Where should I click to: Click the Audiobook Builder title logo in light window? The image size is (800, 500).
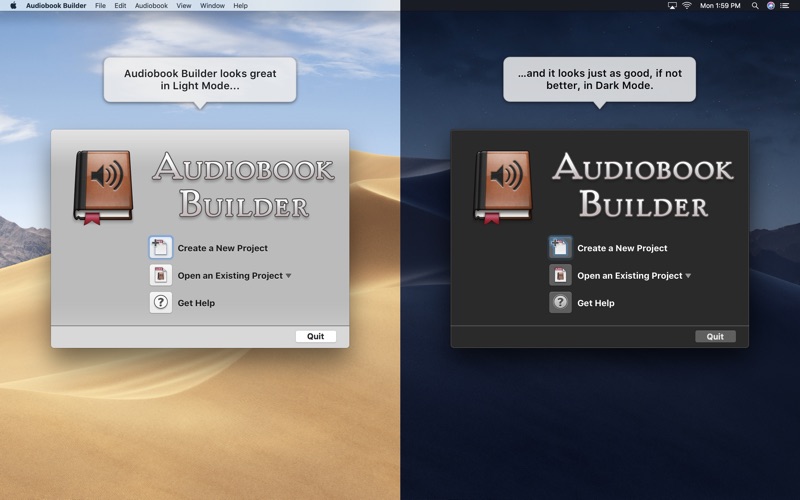tap(243, 185)
